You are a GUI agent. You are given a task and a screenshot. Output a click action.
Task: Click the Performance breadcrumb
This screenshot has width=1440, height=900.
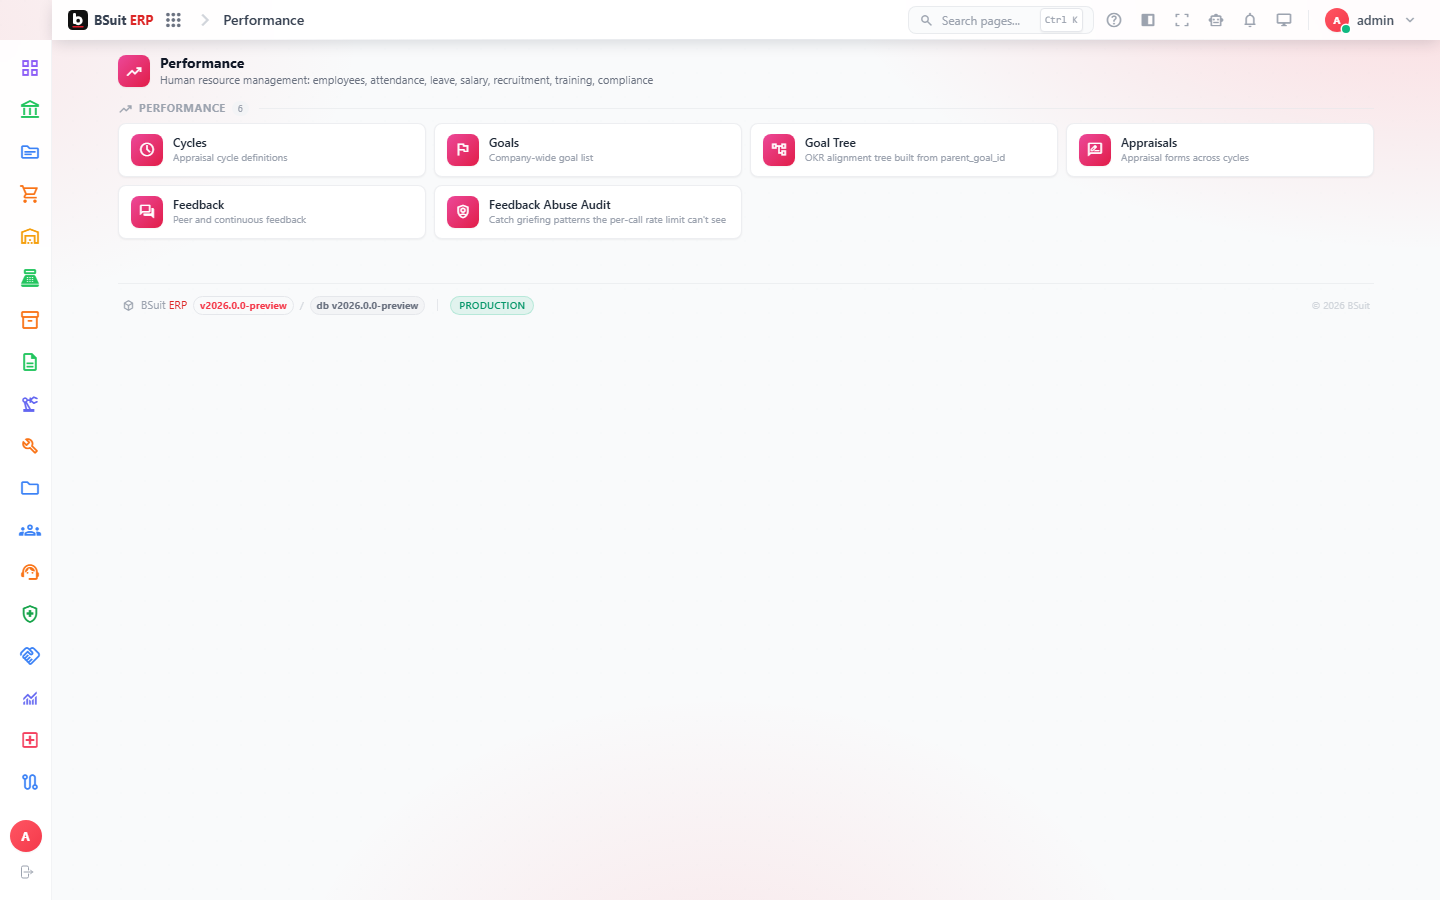coord(264,20)
